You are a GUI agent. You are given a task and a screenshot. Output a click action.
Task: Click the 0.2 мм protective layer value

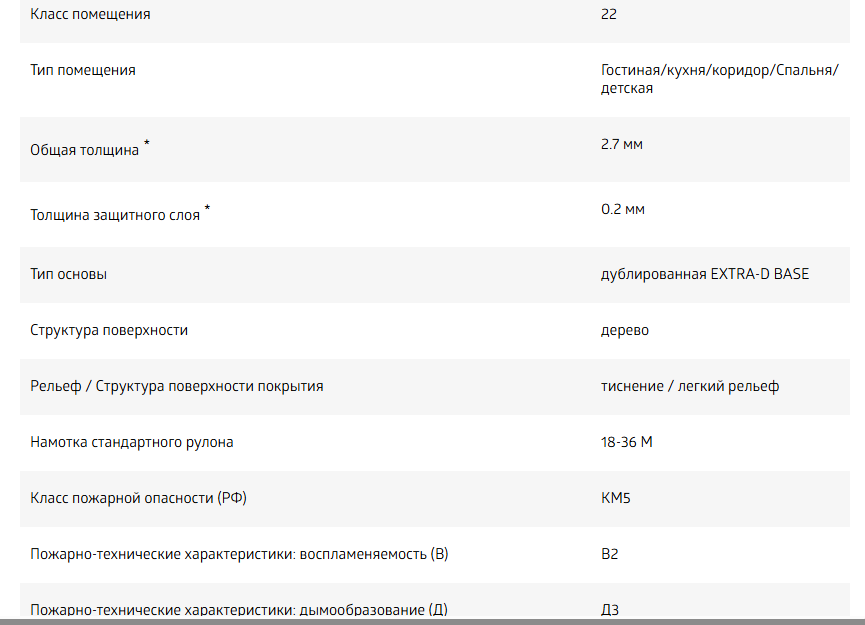623,210
